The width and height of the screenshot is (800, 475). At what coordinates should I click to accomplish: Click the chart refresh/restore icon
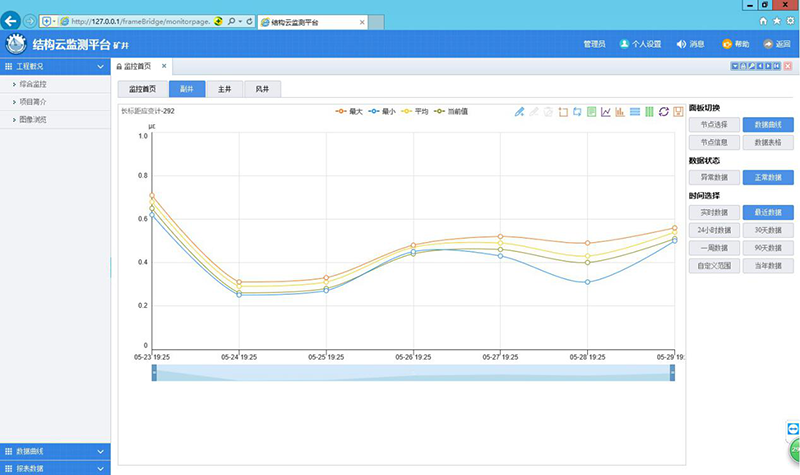click(x=664, y=112)
